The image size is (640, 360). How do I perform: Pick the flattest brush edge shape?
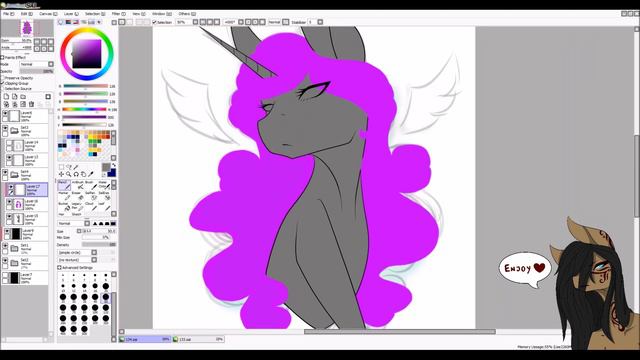tap(113, 223)
